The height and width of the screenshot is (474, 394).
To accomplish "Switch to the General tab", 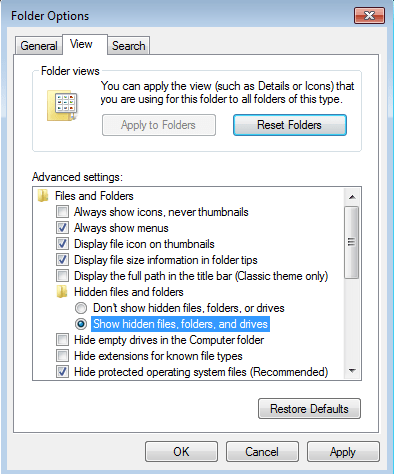I will pyautogui.click(x=39, y=46).
